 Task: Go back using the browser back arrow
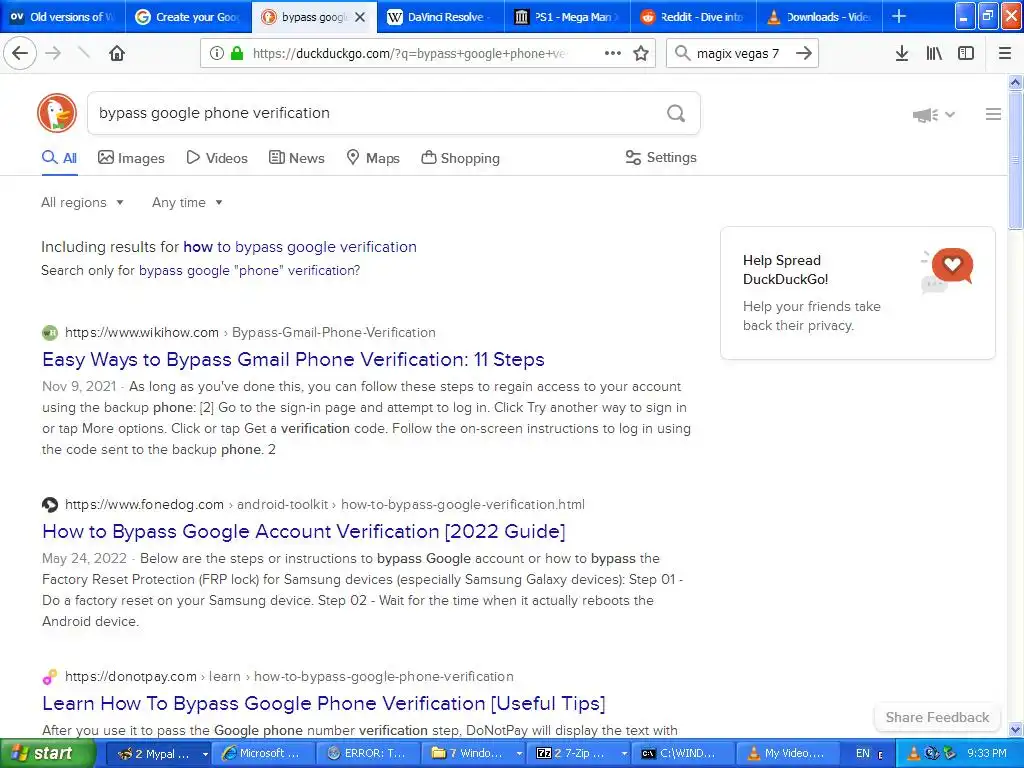pyautogui.click(x=20, y=53)
